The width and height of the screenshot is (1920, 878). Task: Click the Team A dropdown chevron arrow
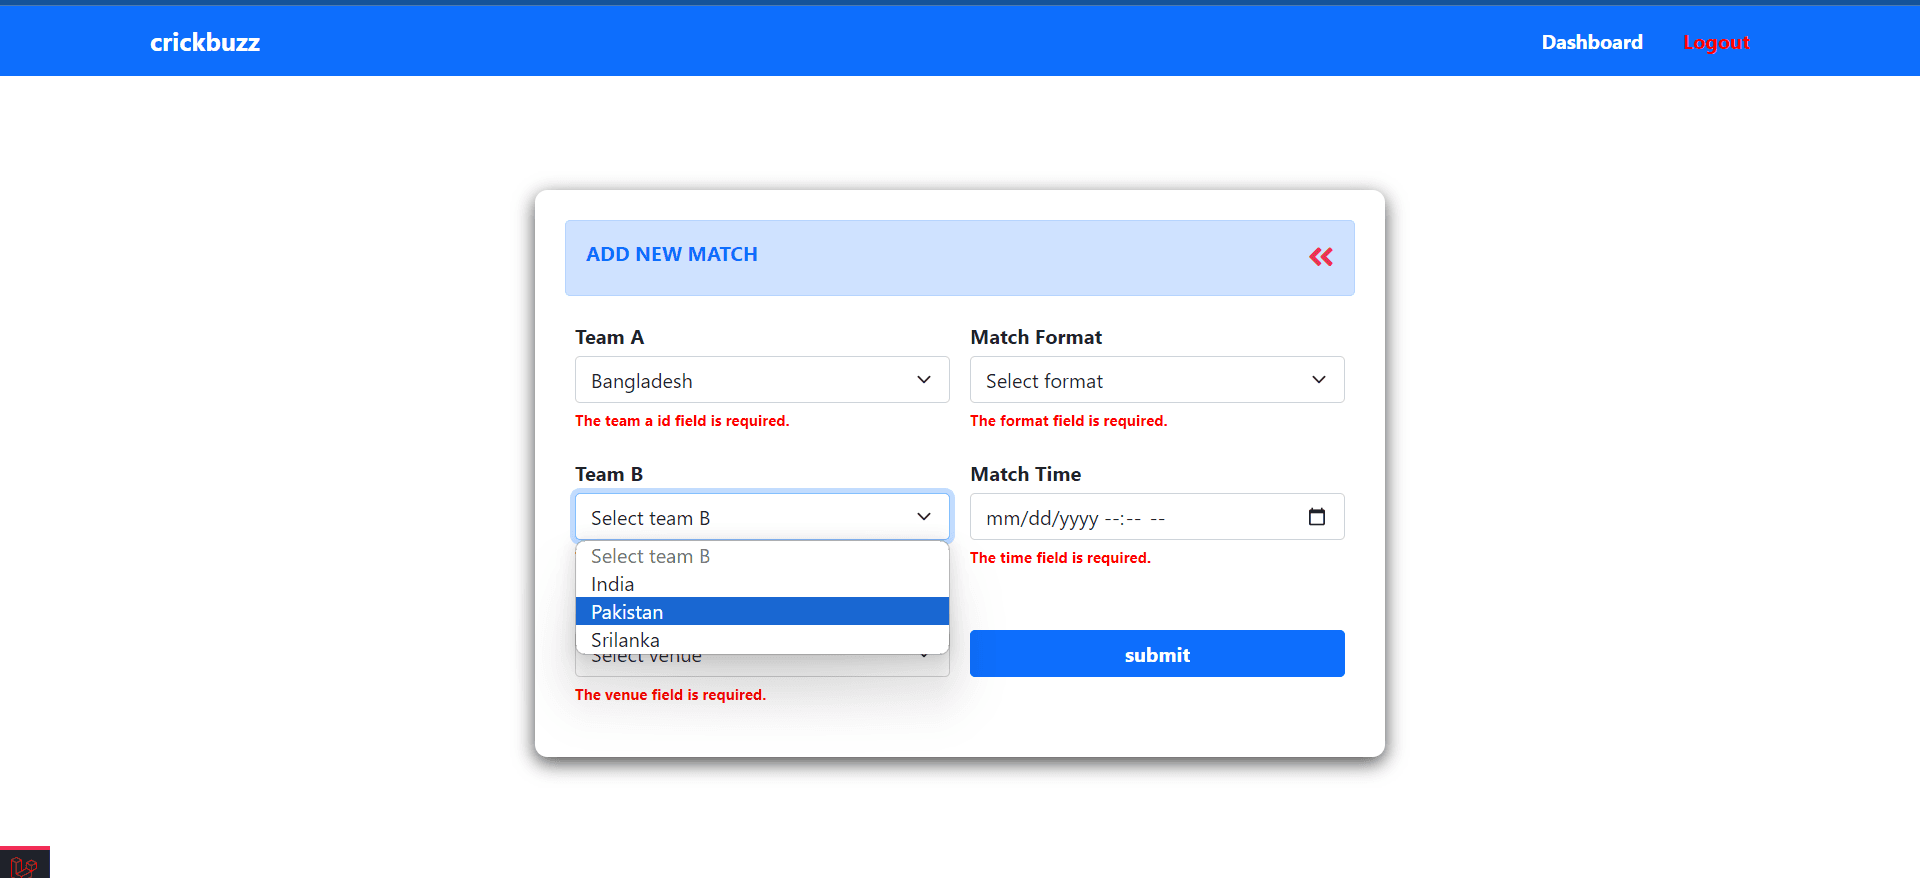(924, 380)
